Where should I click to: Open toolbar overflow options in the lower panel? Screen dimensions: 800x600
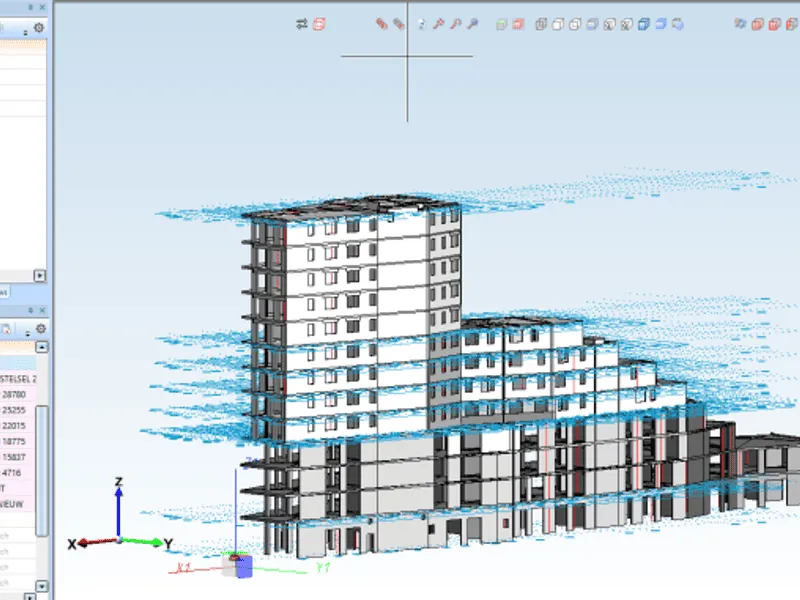[x=28, y=333]
